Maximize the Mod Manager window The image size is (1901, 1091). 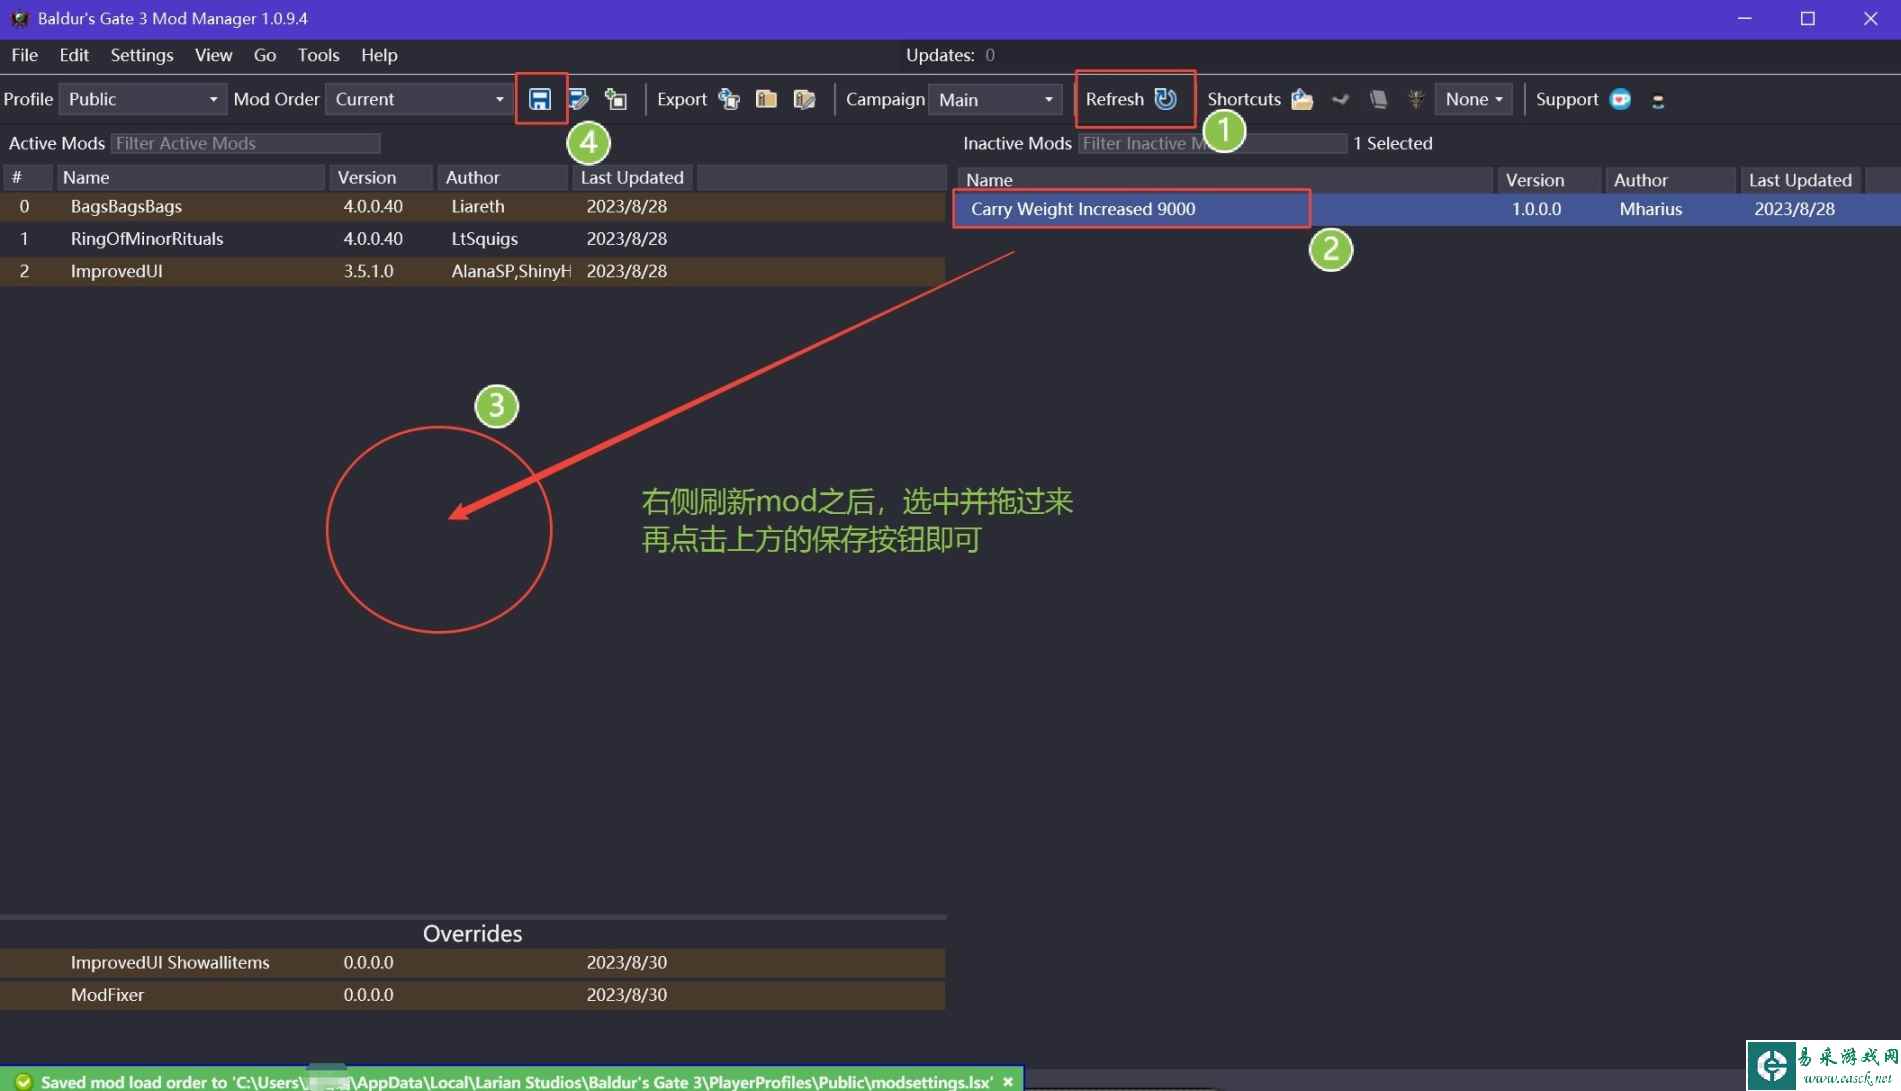tap(1807, 18)
